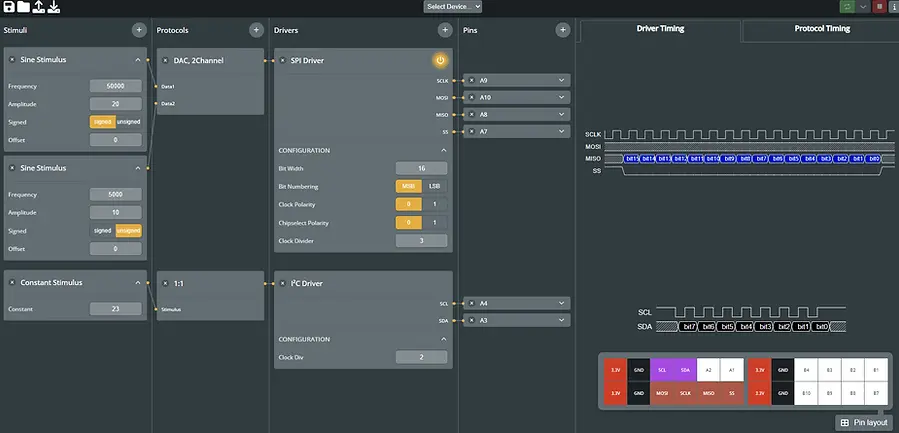Viewport: 899px width, 433px height.
Task: Click the green refresh button at top right
Action: click(846, 7)
